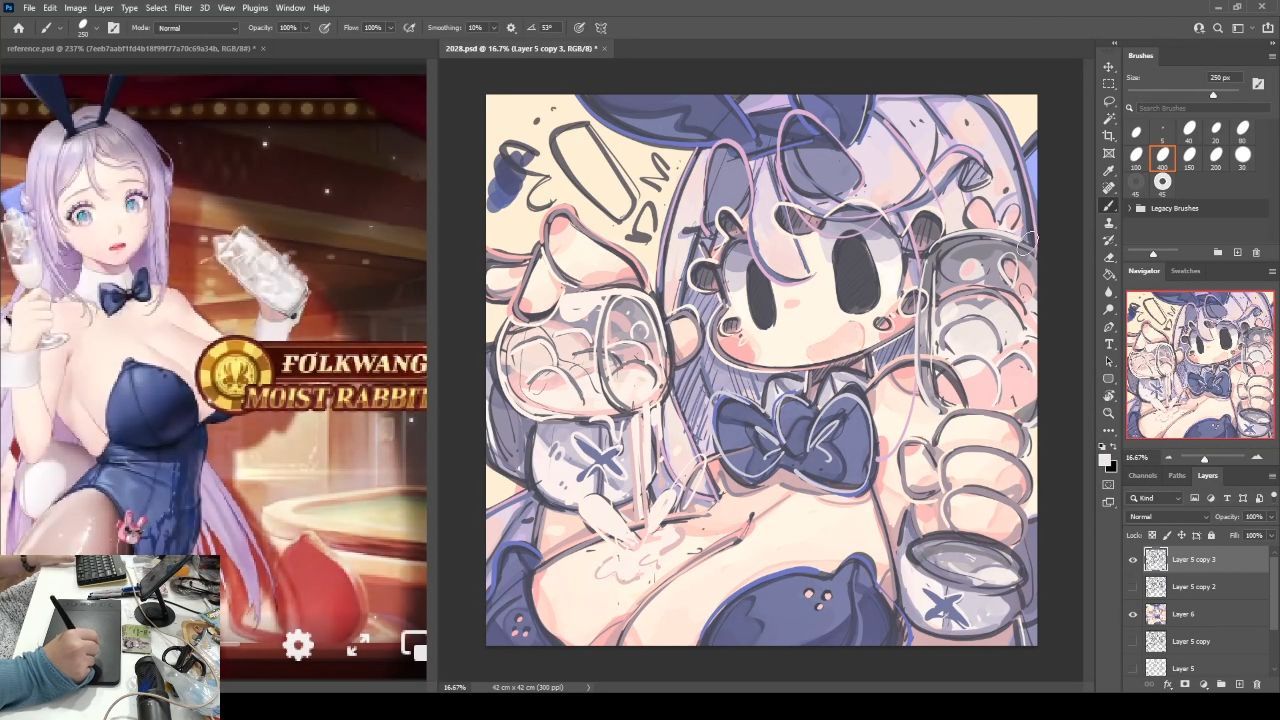Switch to the Swatches tab
Image resolution: width=1280 pixels, height=720 pixels.
[x=1186, y=271]
